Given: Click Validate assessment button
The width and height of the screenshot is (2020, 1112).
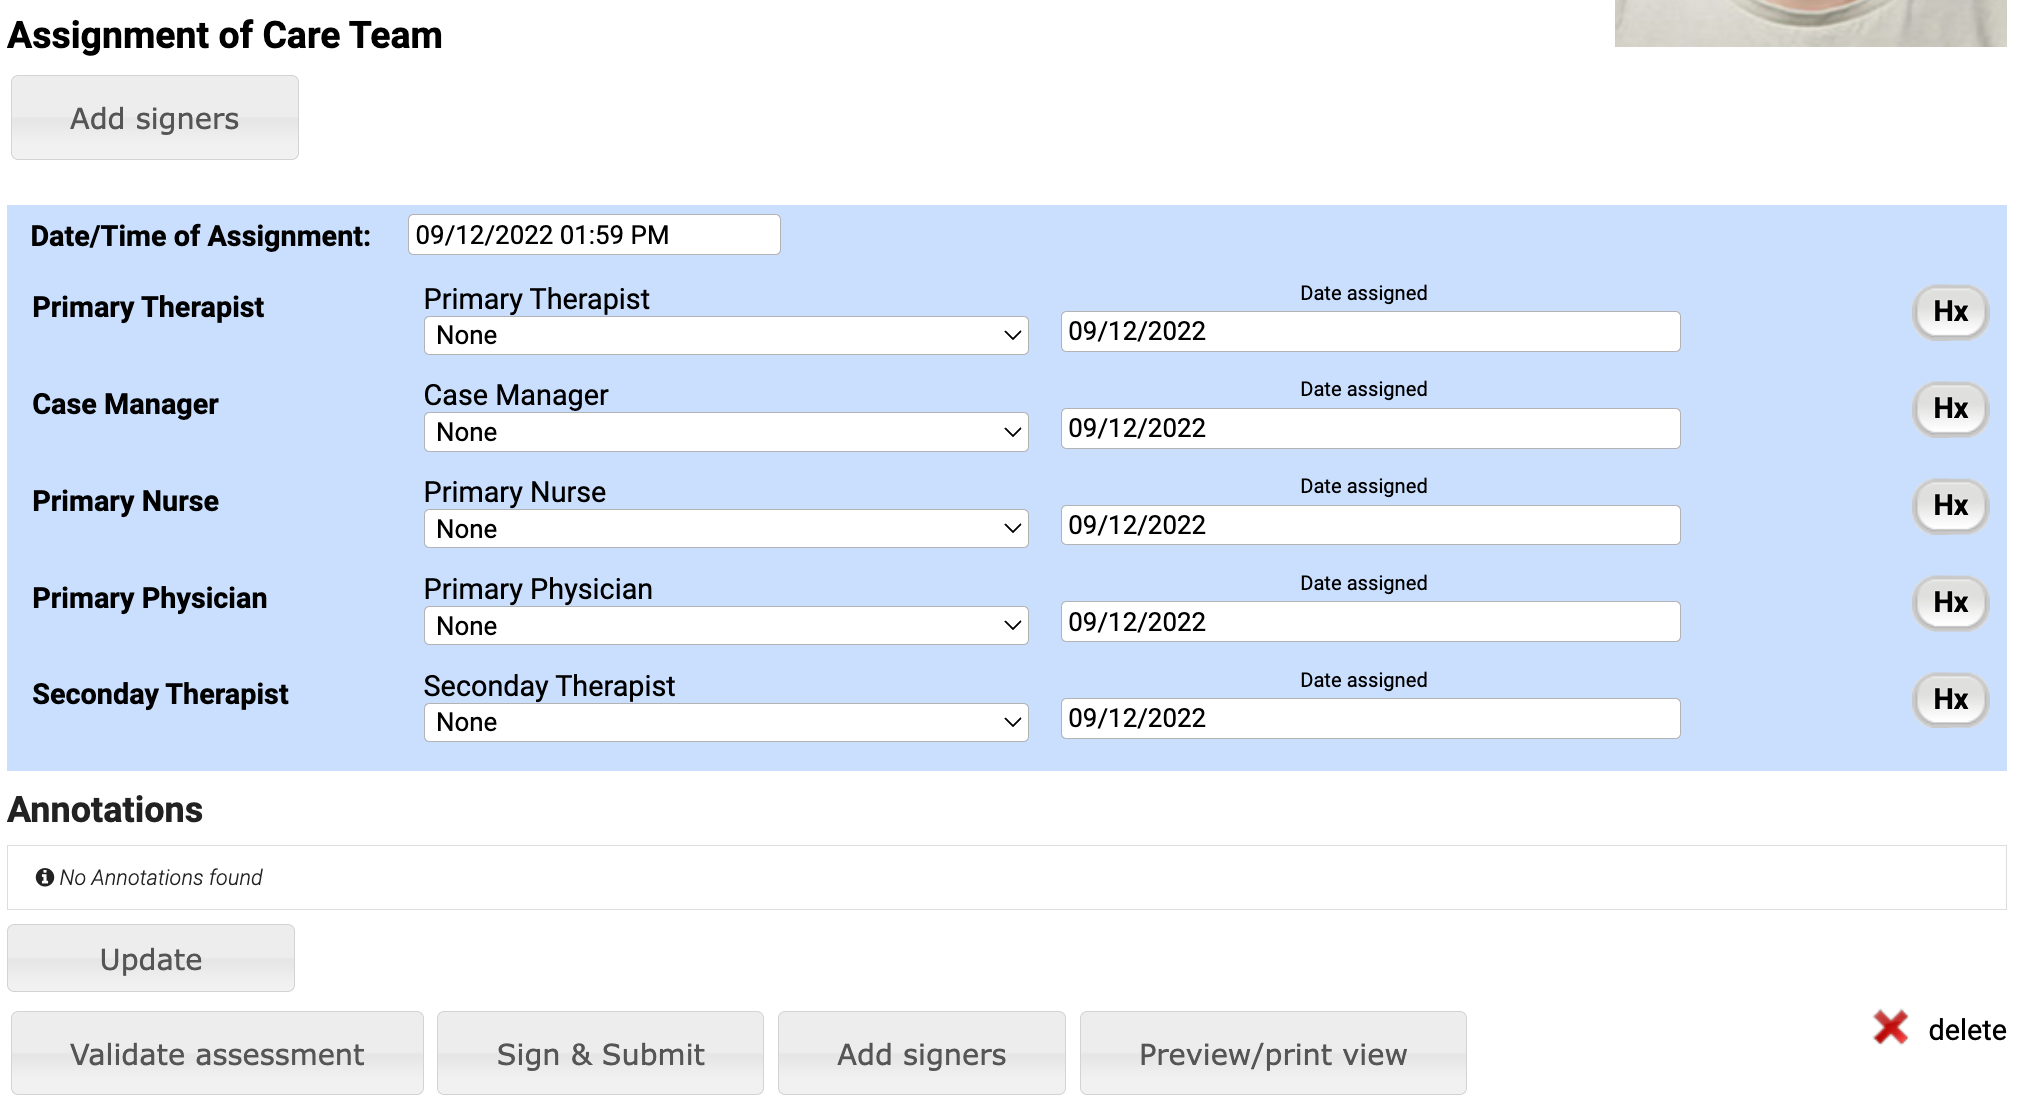Looking at the screenshot, I should coord(217,1054).
